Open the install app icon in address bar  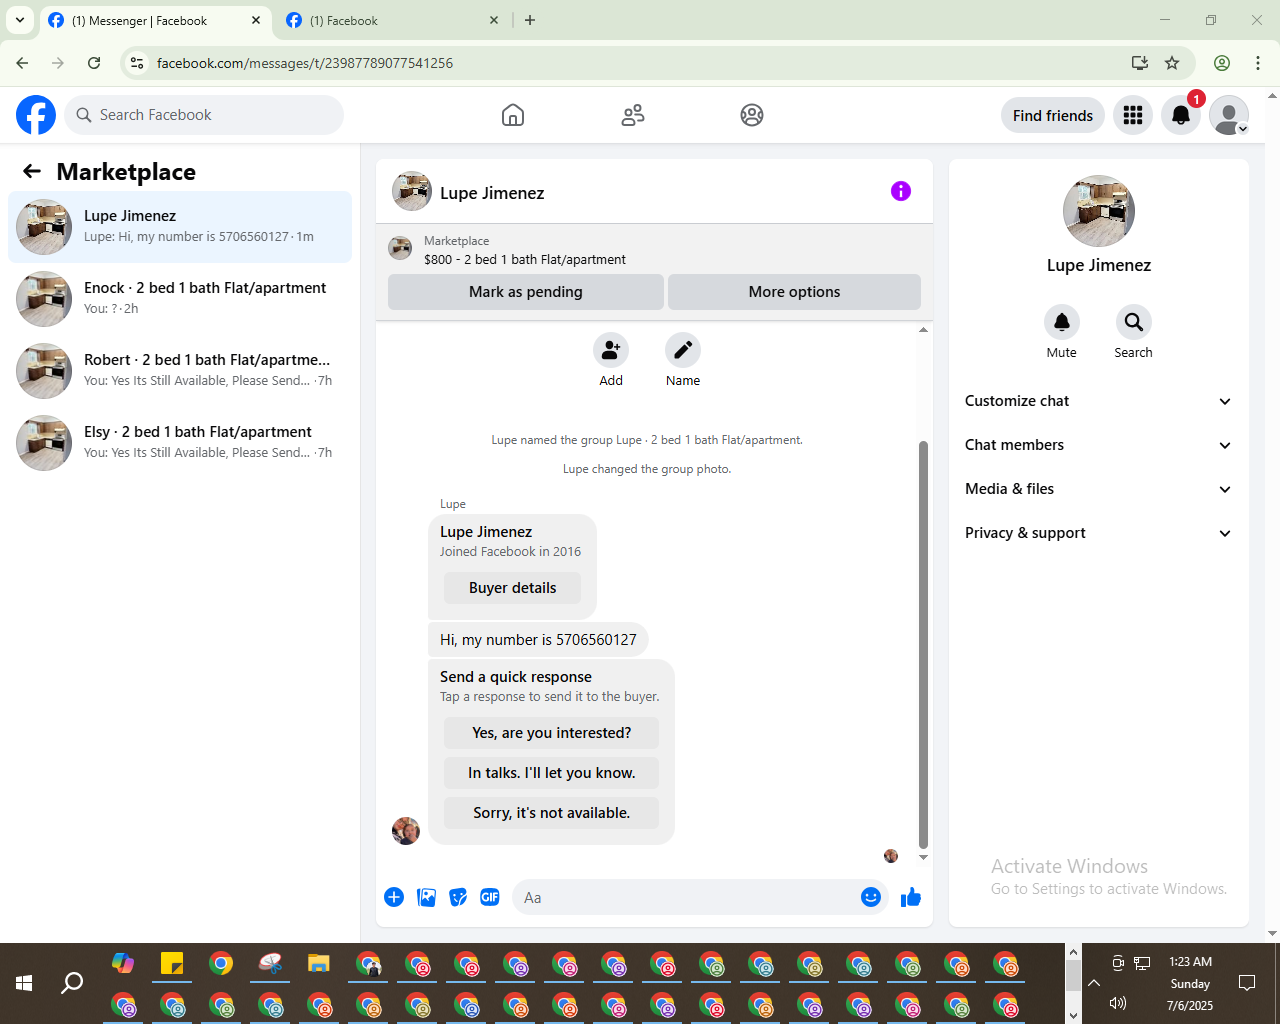point(1140,63)
